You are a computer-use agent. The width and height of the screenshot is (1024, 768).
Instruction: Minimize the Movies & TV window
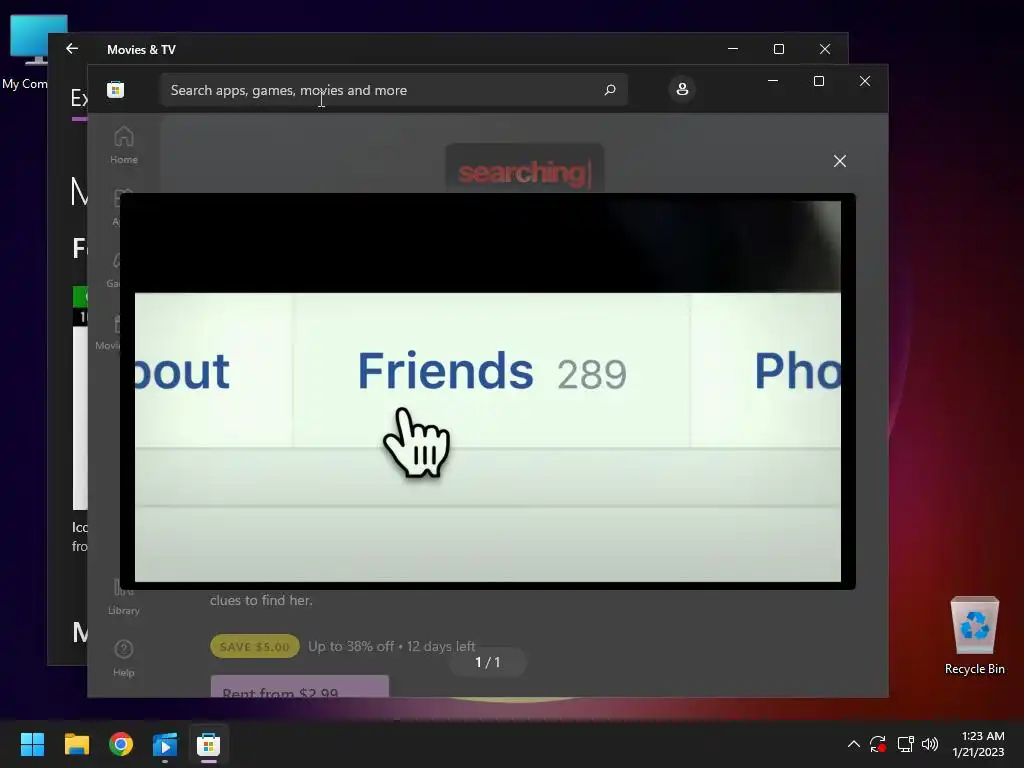click(x=733, y=49)
